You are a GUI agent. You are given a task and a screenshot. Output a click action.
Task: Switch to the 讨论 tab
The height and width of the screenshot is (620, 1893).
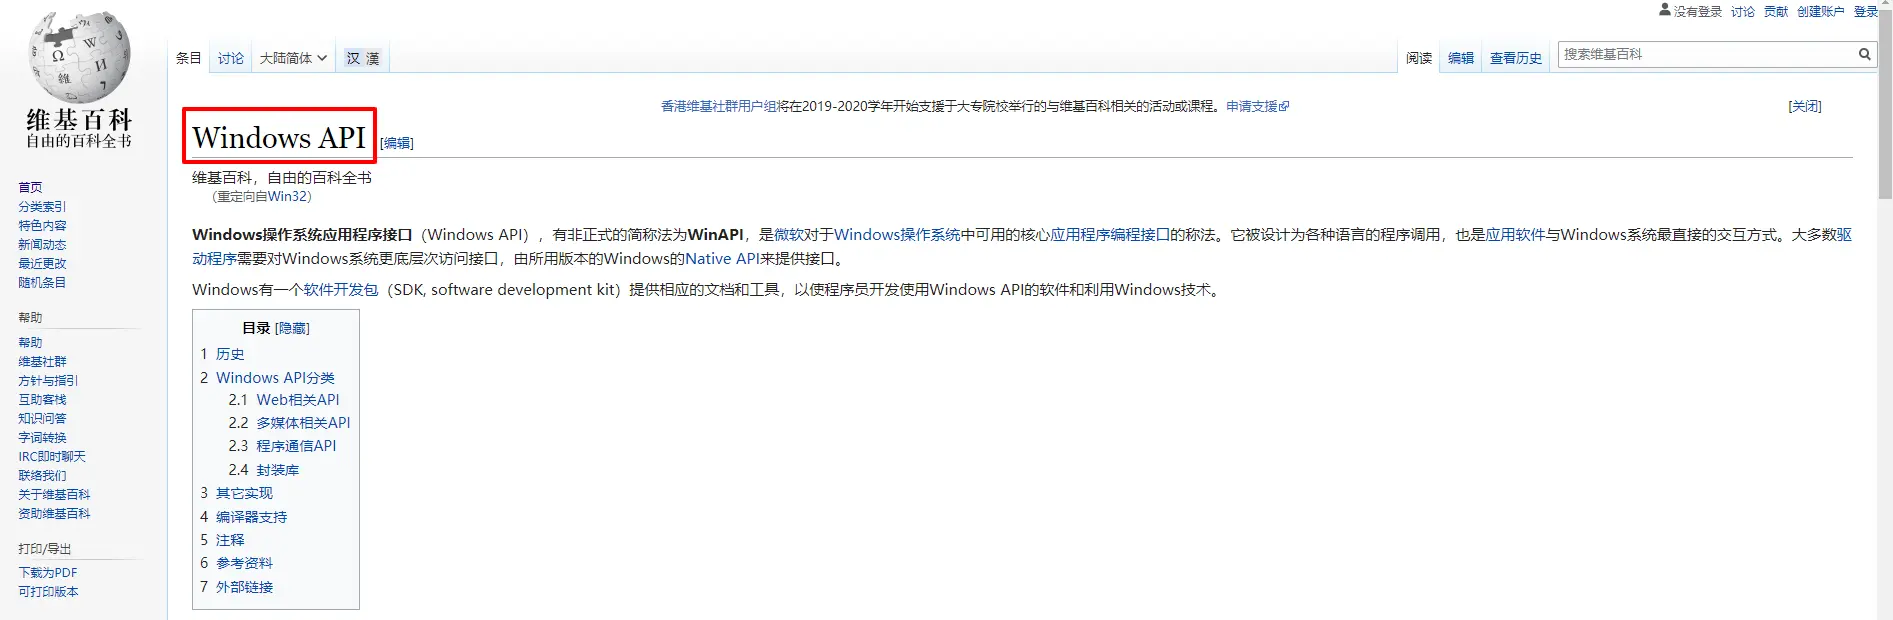click(x=231, y=58)
